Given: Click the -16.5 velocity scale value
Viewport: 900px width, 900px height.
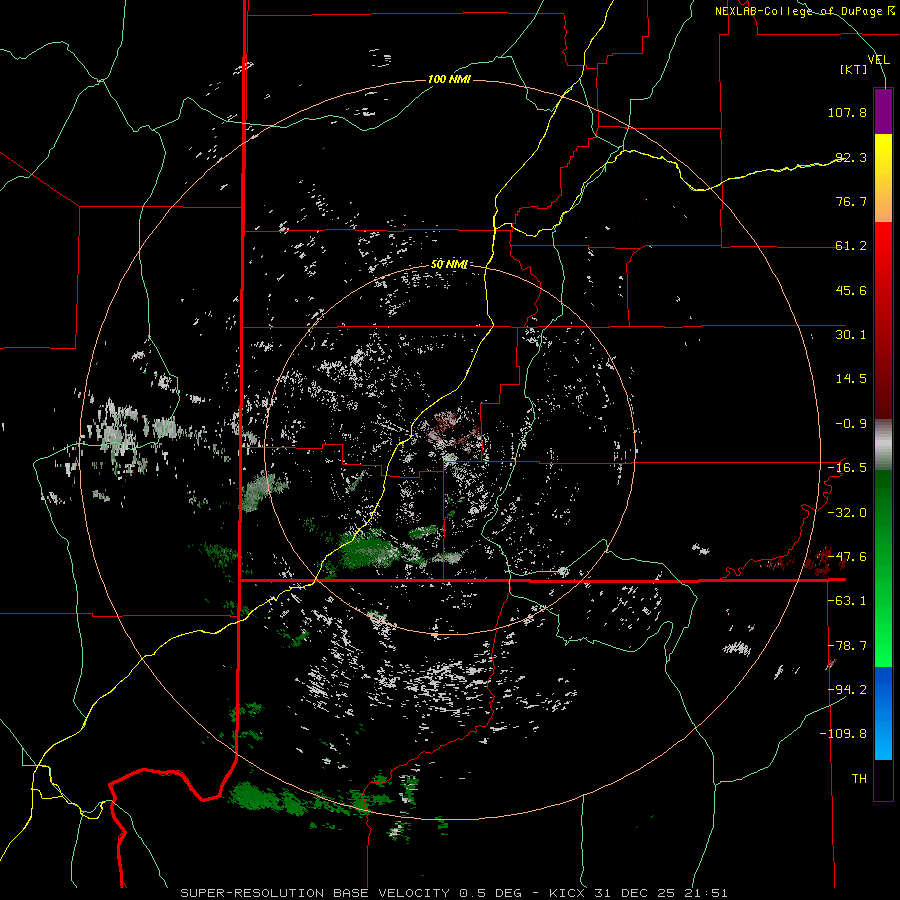Looking at the screenshot, I should pos(847,468).
